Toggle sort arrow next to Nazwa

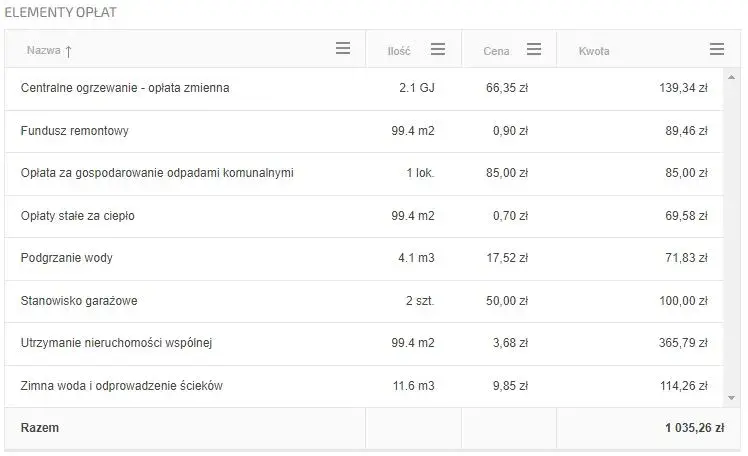click(x=68, y=51)
